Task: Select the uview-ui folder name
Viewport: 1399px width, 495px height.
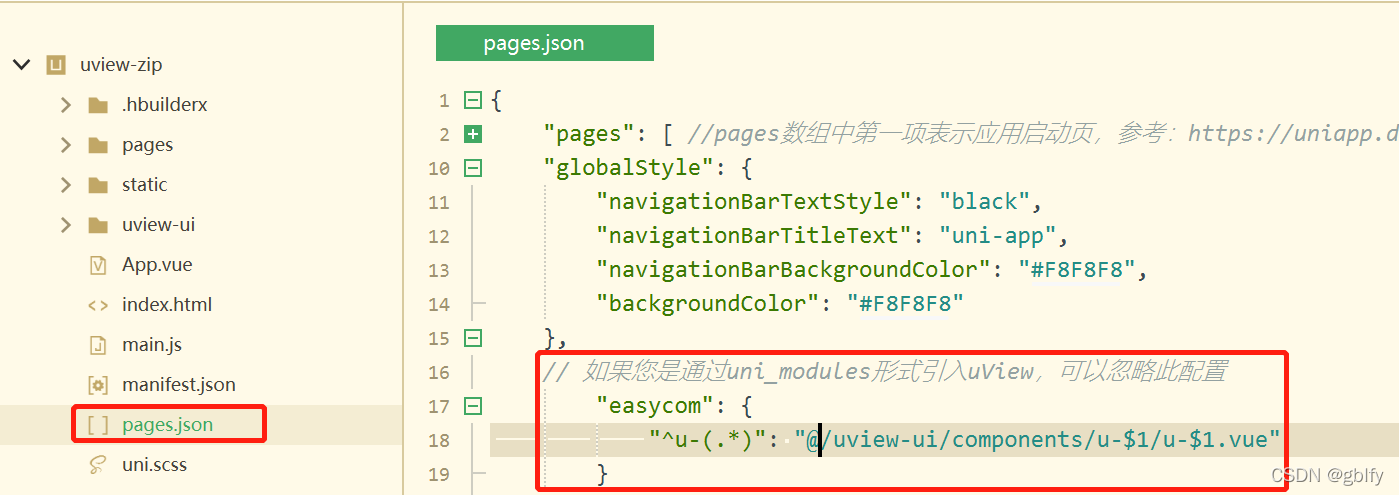Action: 159,225
